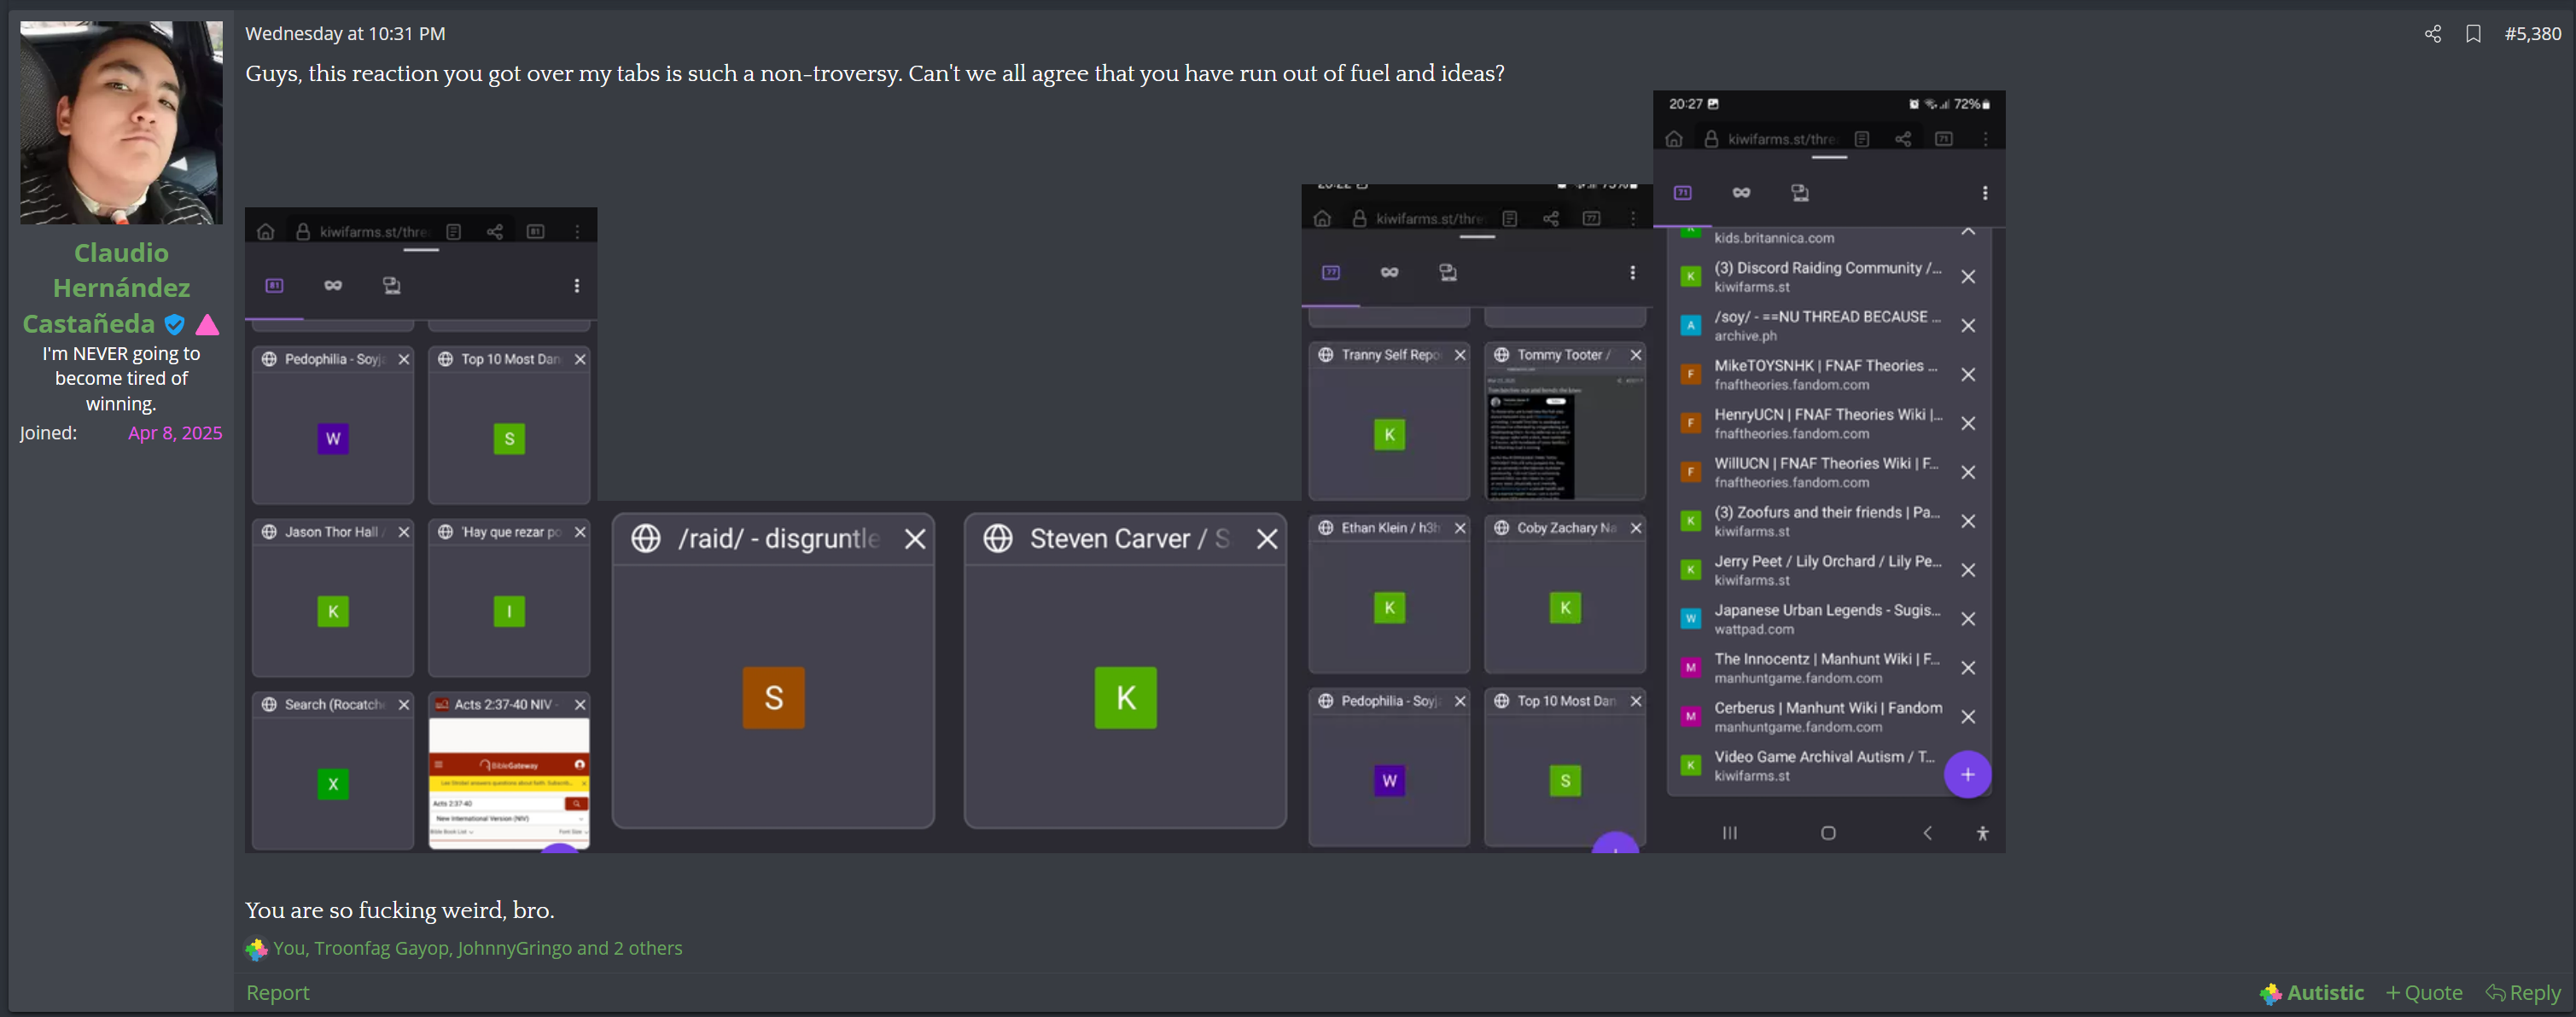Screen dimensions: 2576x1017
Task: Reply to this post
Action: click(2524, 992)
